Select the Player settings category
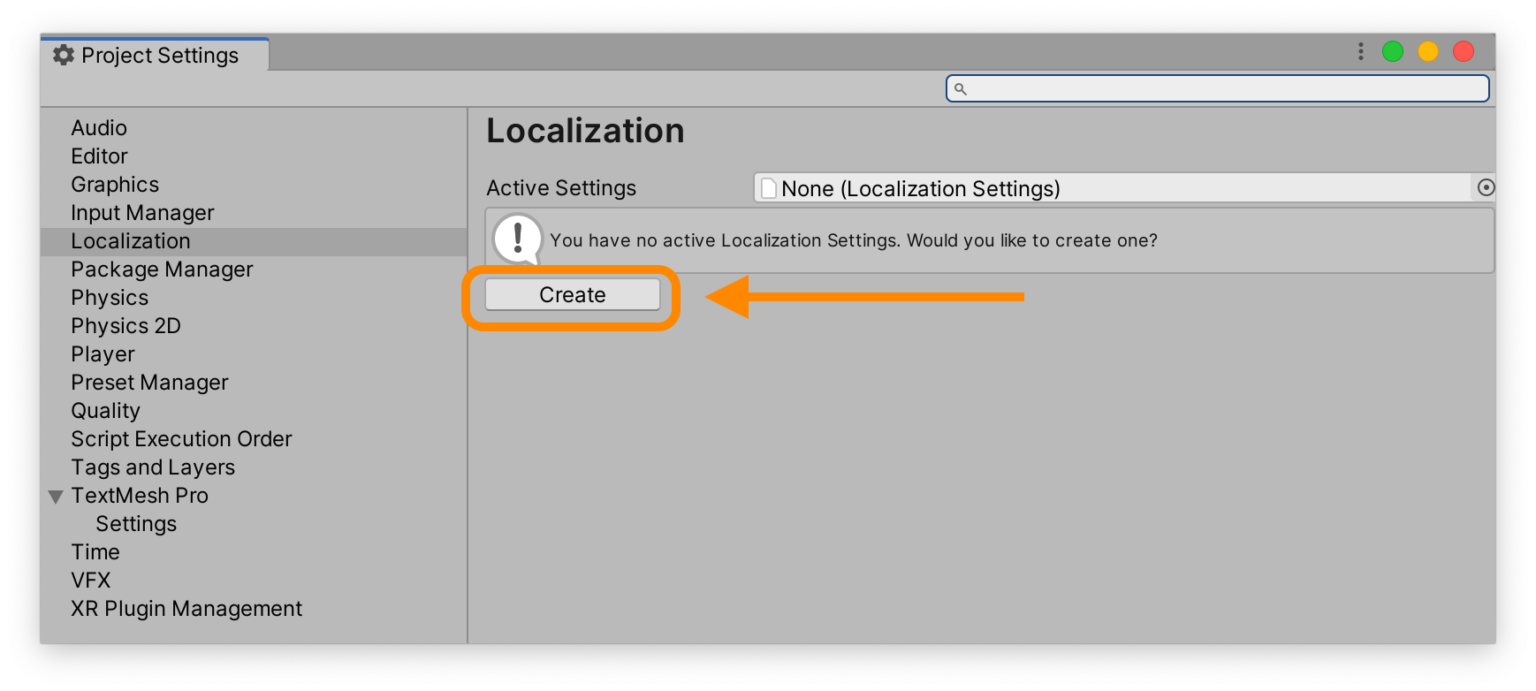 [103, 354]
